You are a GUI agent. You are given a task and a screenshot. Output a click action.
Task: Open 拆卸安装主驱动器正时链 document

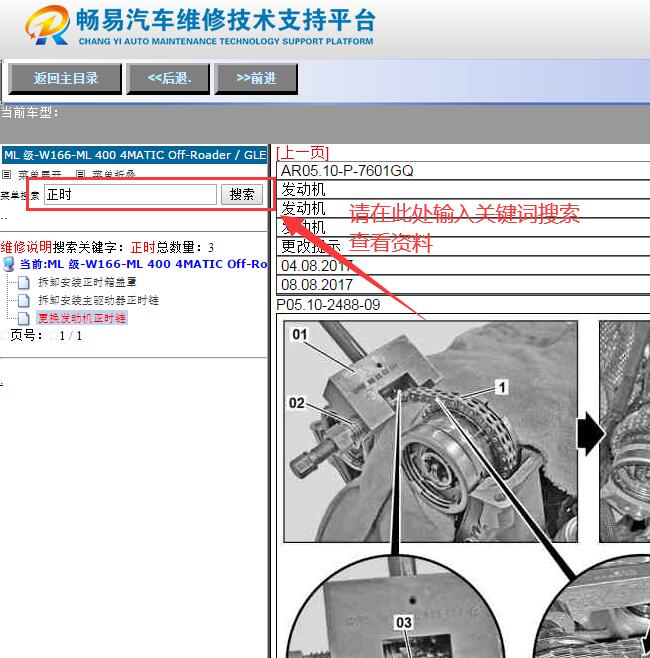[x=98, y=300]
